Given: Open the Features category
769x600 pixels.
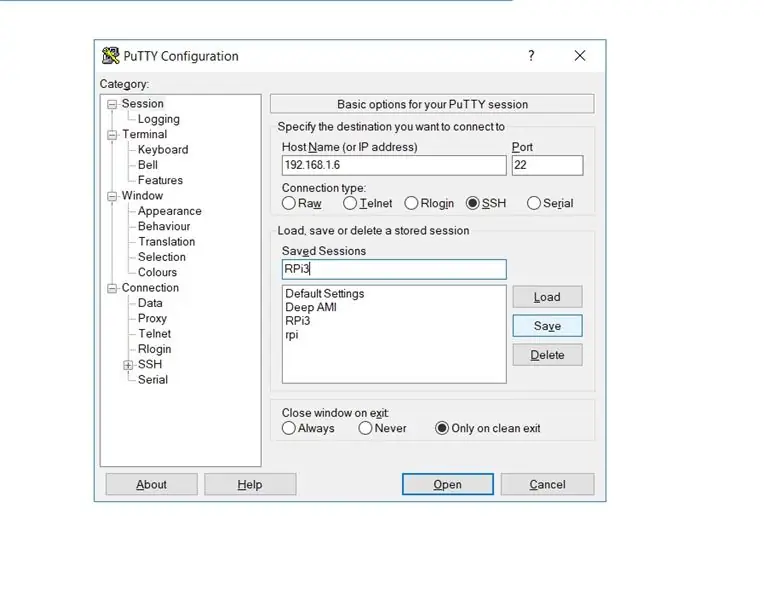Looking at the screenshot, I should tap(160, 180).
